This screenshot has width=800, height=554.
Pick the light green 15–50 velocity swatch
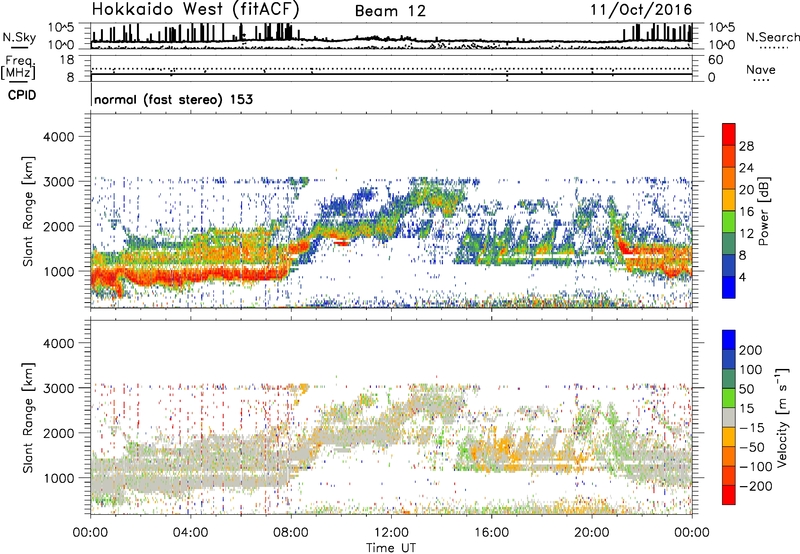(x=729, y=398)
